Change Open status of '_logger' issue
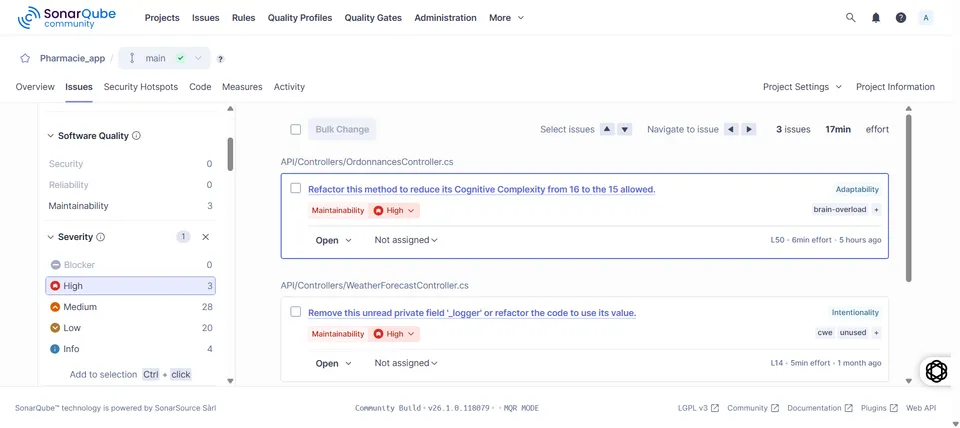Viewport: 960px width, 428px height. tap(334, 364)
